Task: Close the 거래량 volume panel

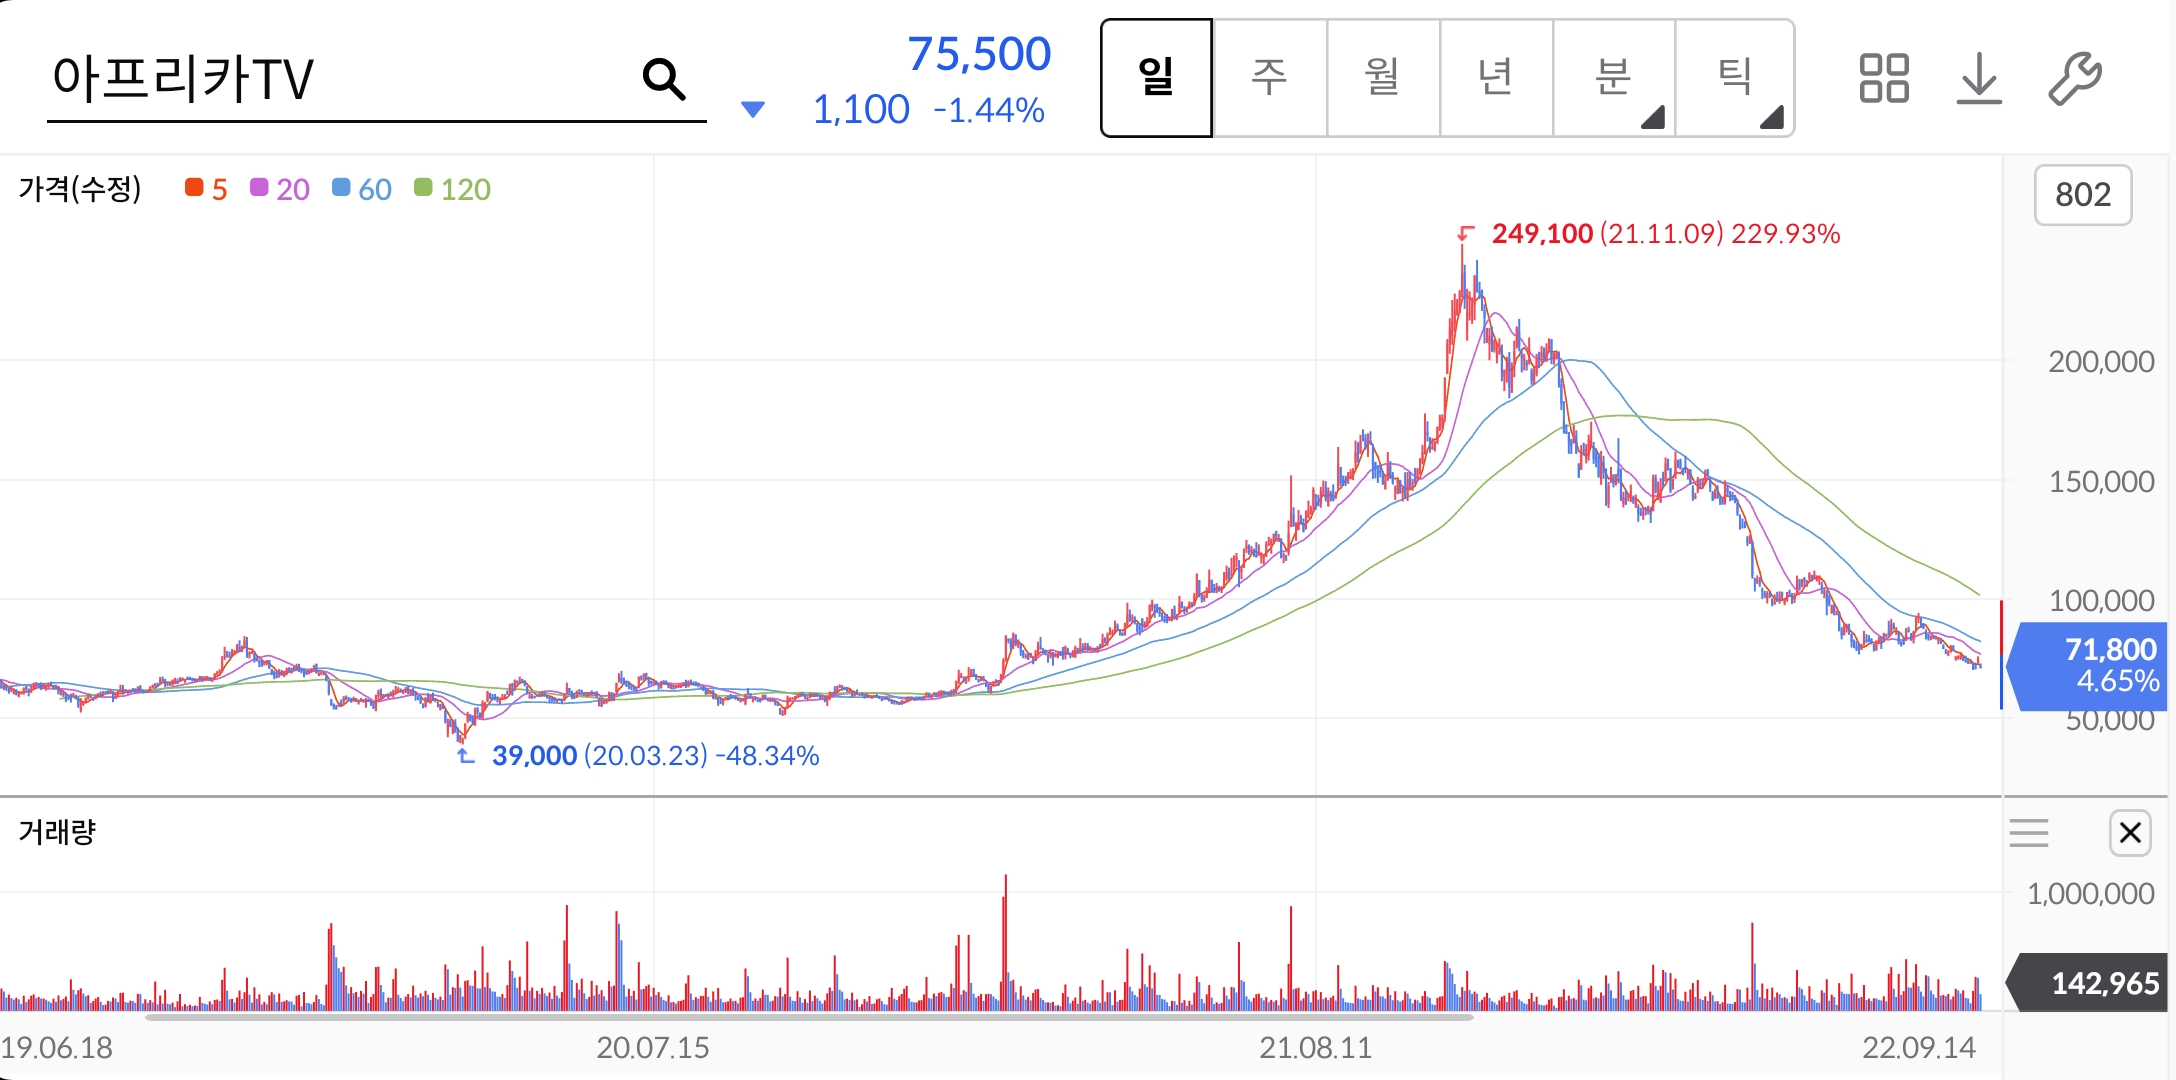Action: tap(2129, 832)
